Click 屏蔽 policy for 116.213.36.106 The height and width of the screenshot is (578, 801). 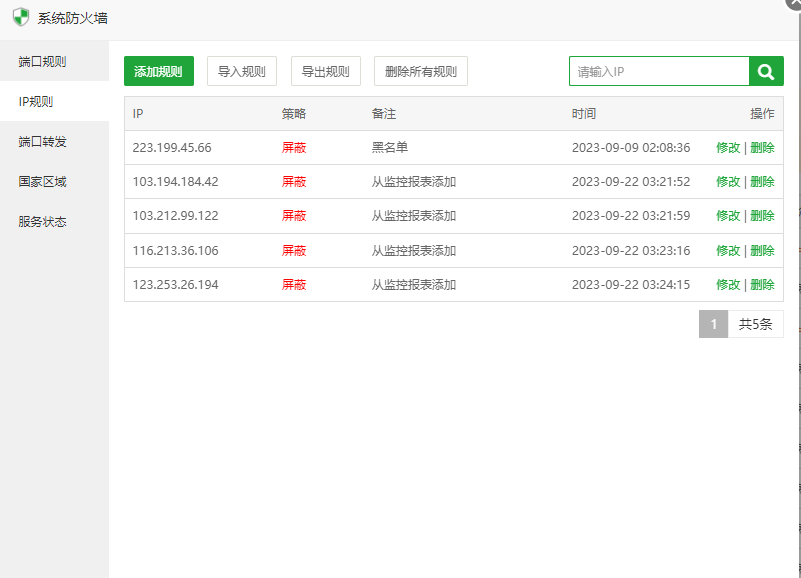pyautogui.click(x=294, y=250)
